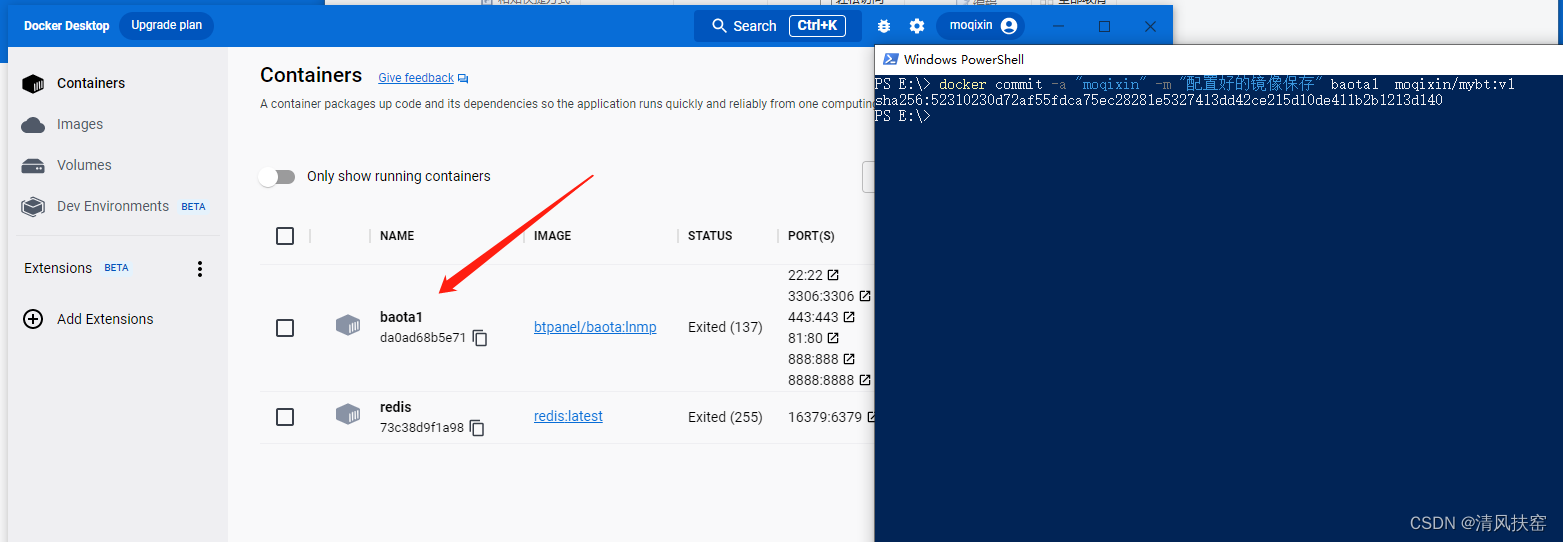Open troubleshoot via the bug icon
This screenshot has height=542, width=1563.
click(883, 26)
